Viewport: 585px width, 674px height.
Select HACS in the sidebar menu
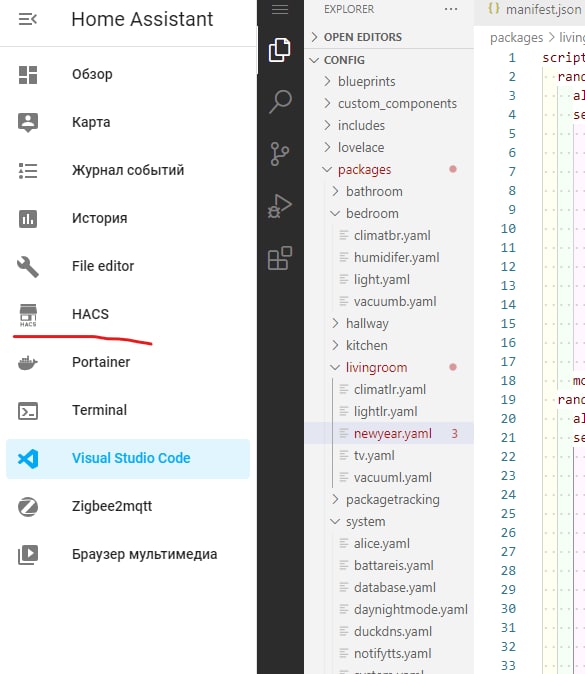pyautogui.click(x=90, y=314)
